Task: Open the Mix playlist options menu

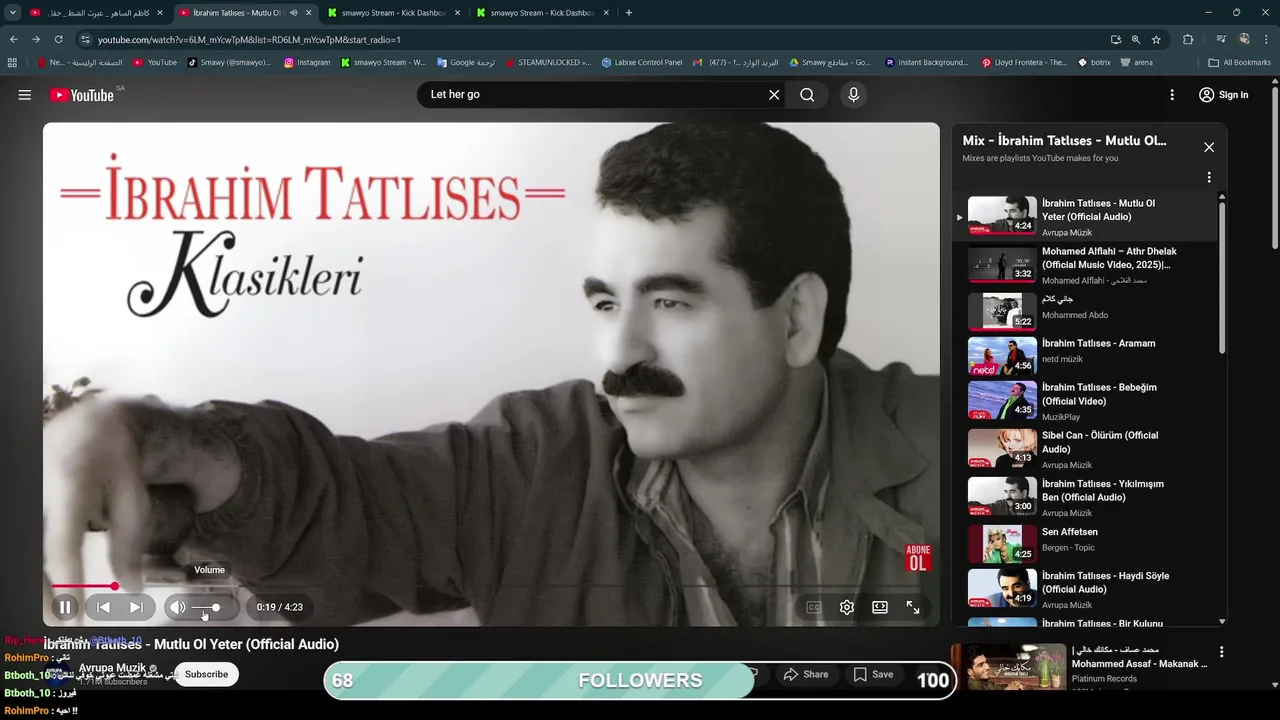Action: pos(1209,177)
